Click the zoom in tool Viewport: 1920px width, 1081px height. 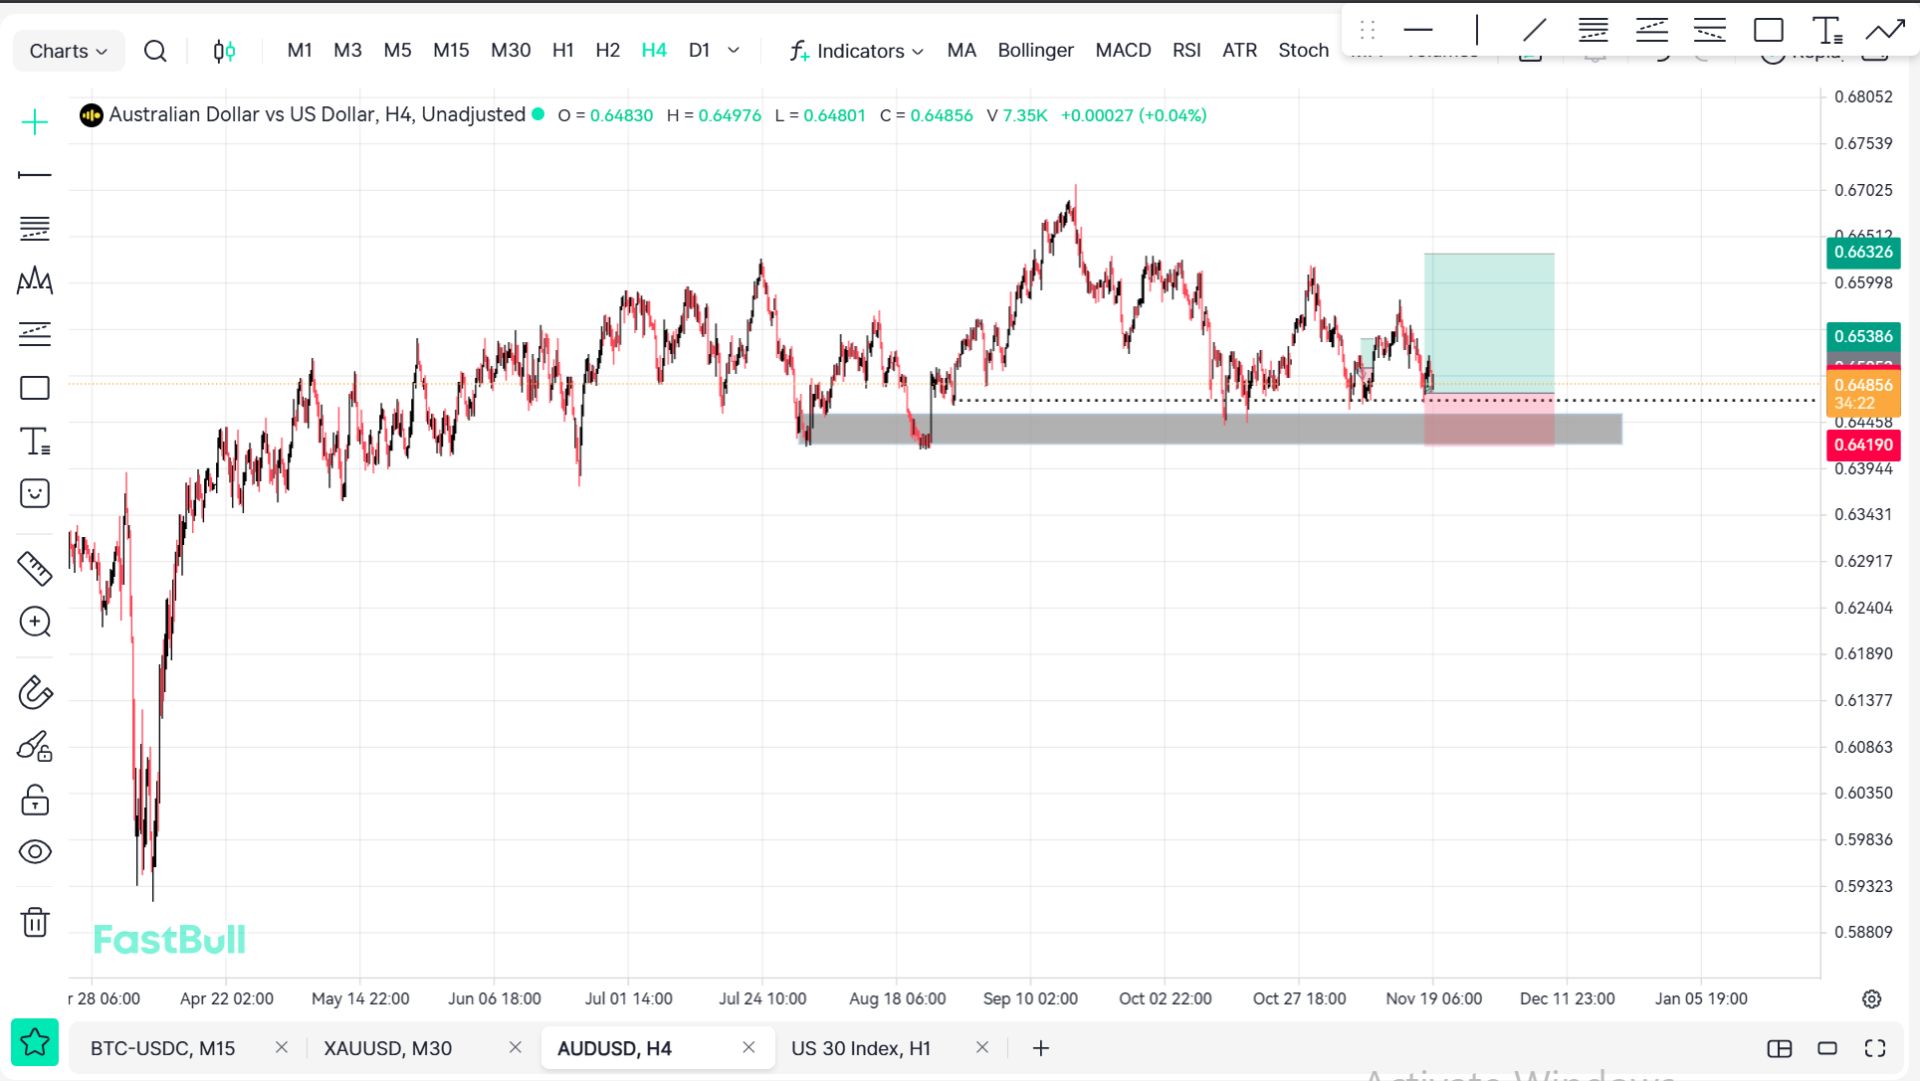pos(35,622)
